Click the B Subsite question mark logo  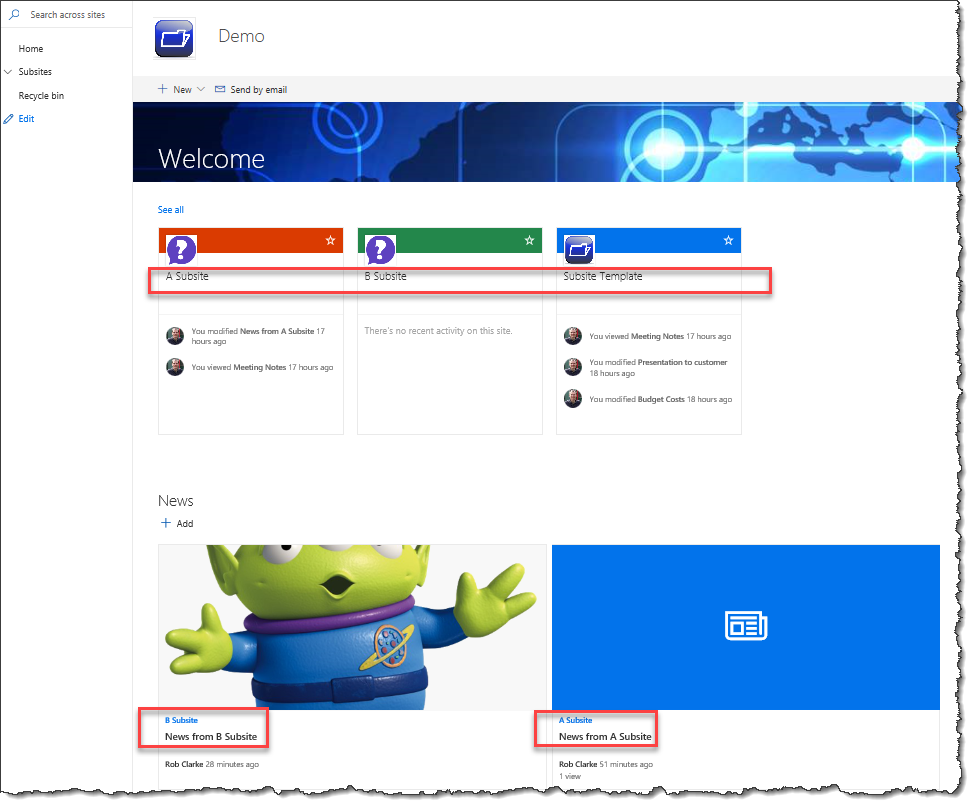tap(380, 250)
